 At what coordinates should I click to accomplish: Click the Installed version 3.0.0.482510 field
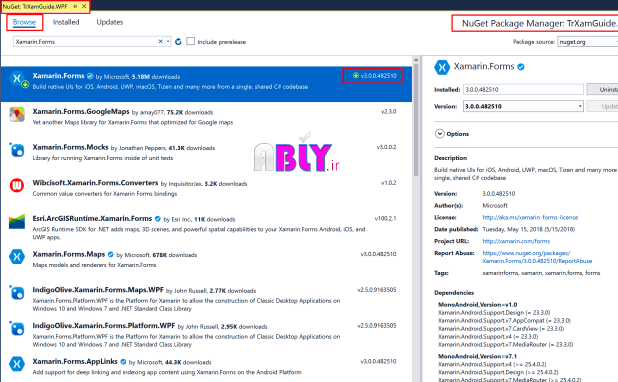(x=523, y=89)
